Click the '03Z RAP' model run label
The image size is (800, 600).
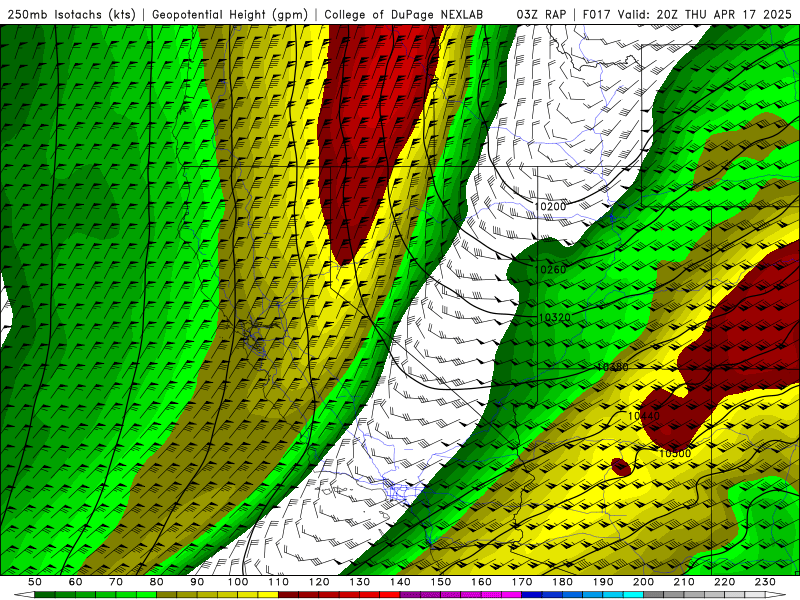[x=541, y=14]
